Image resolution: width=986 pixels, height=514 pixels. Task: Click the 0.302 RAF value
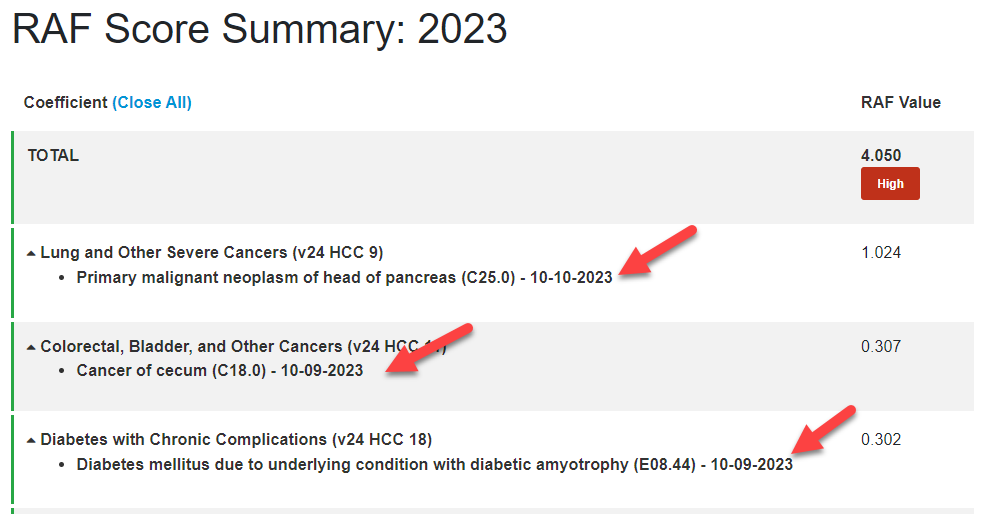[x=881, y=439]
